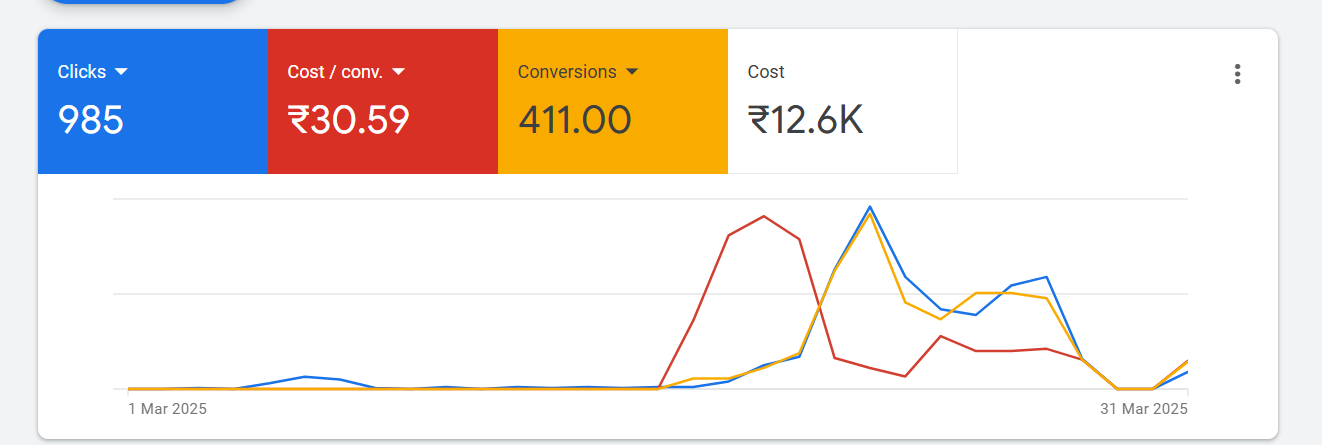
Task: Click the 985 clicks value
Action: [x=91, y=120]
